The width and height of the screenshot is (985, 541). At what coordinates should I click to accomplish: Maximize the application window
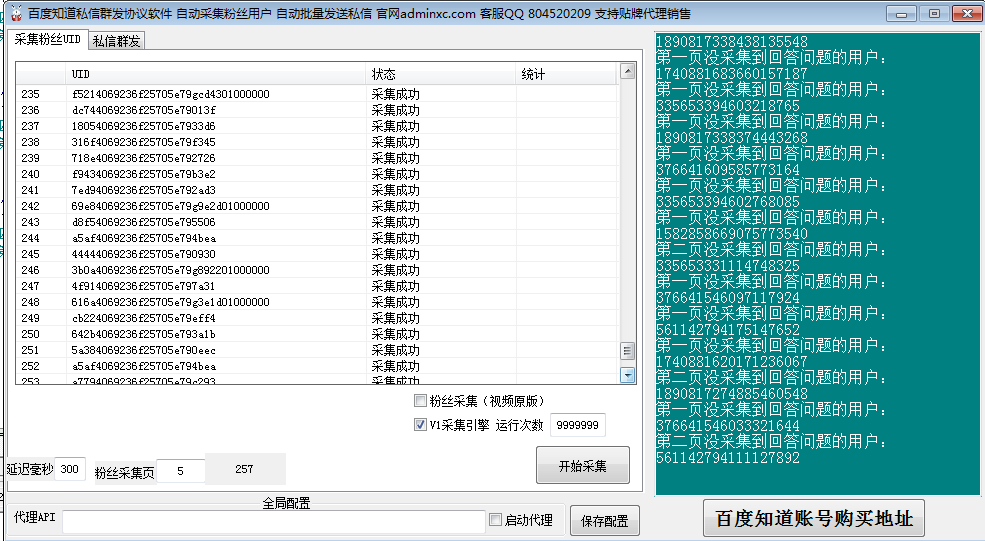pos(932,13)
